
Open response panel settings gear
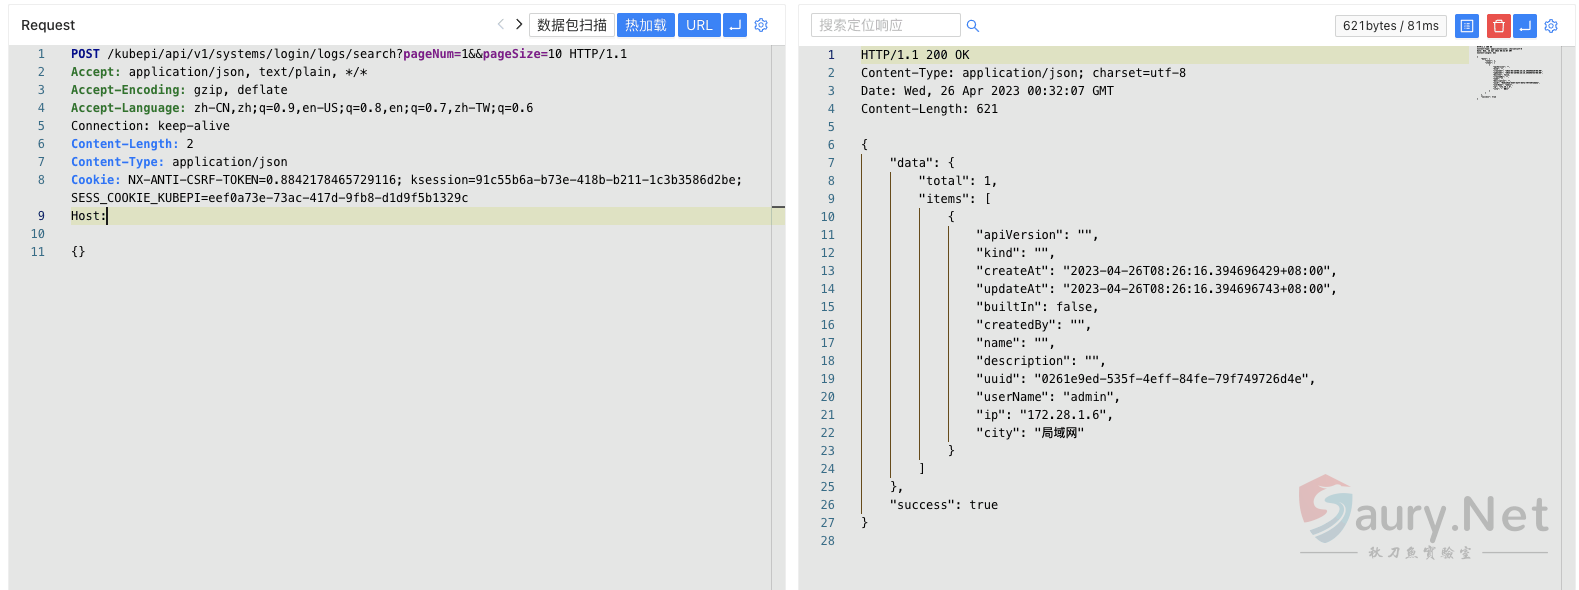1551,26
